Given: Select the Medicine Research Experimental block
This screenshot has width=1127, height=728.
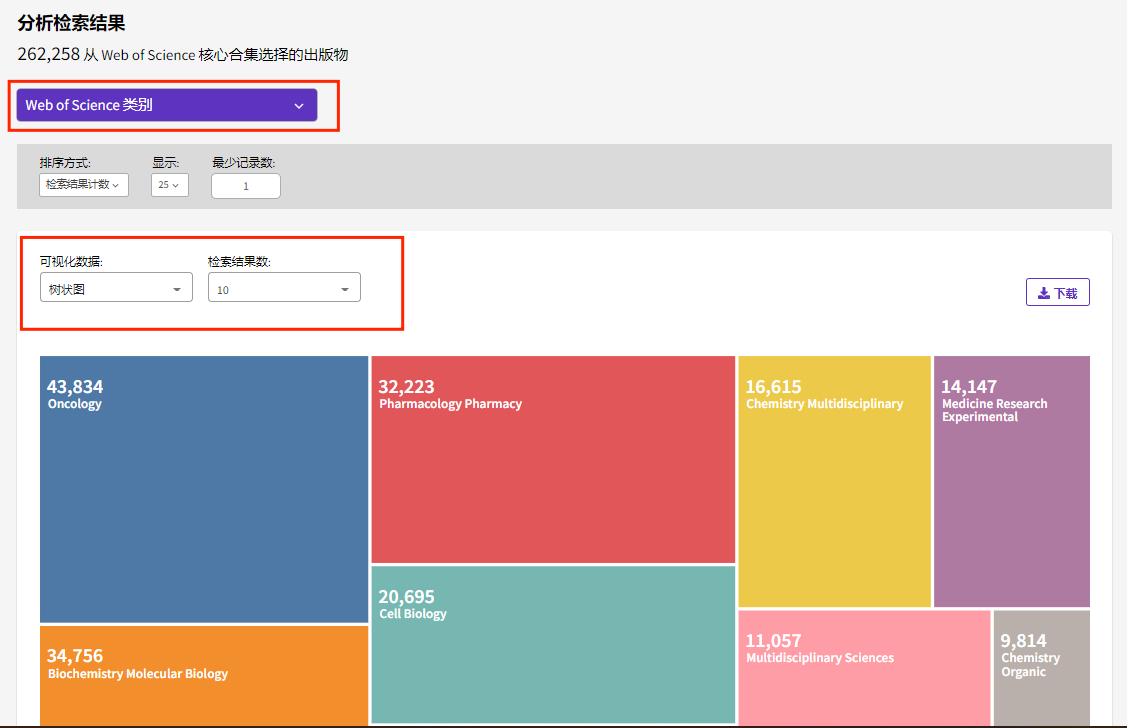Looking at the screenshot, I should [1012, 482].
